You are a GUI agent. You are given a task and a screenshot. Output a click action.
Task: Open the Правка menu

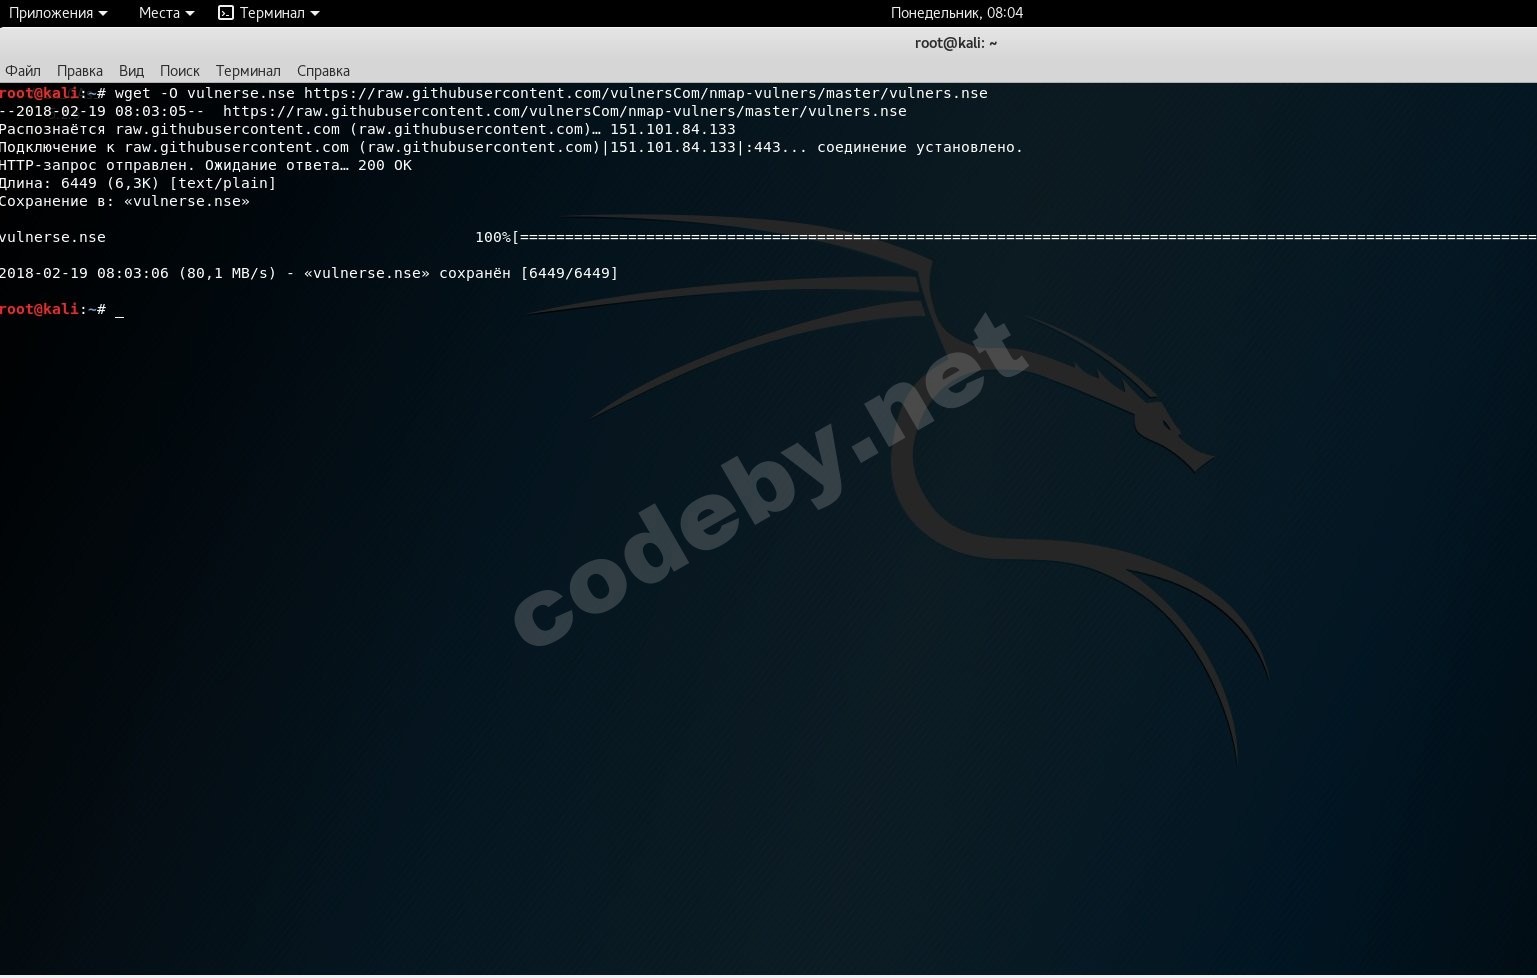pos(80,71)
